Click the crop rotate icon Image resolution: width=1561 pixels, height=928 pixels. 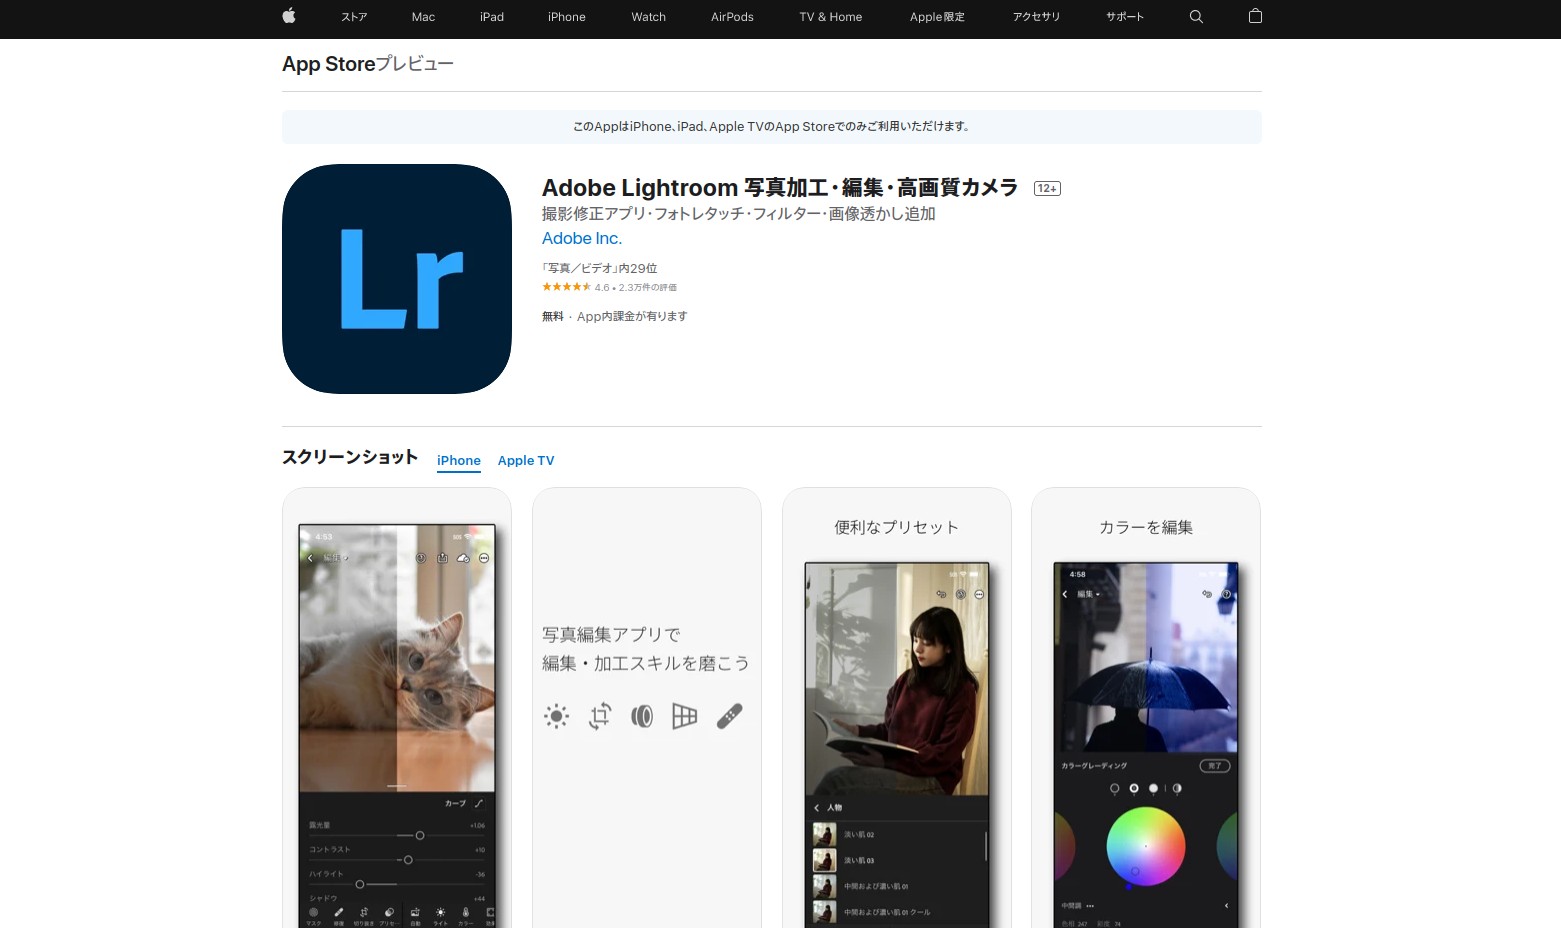coord(600,716)
